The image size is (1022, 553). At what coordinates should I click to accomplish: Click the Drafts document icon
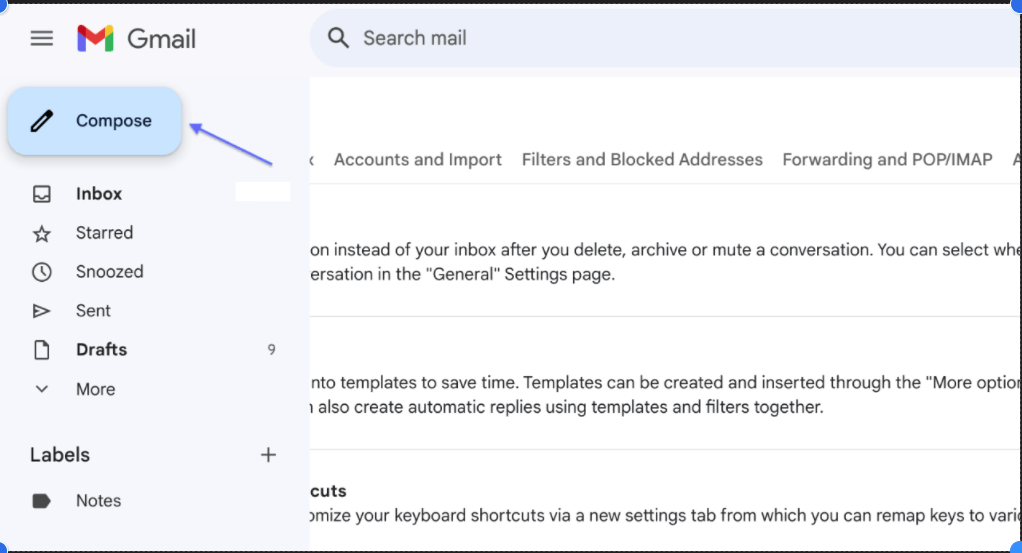(x=42, y=350)
